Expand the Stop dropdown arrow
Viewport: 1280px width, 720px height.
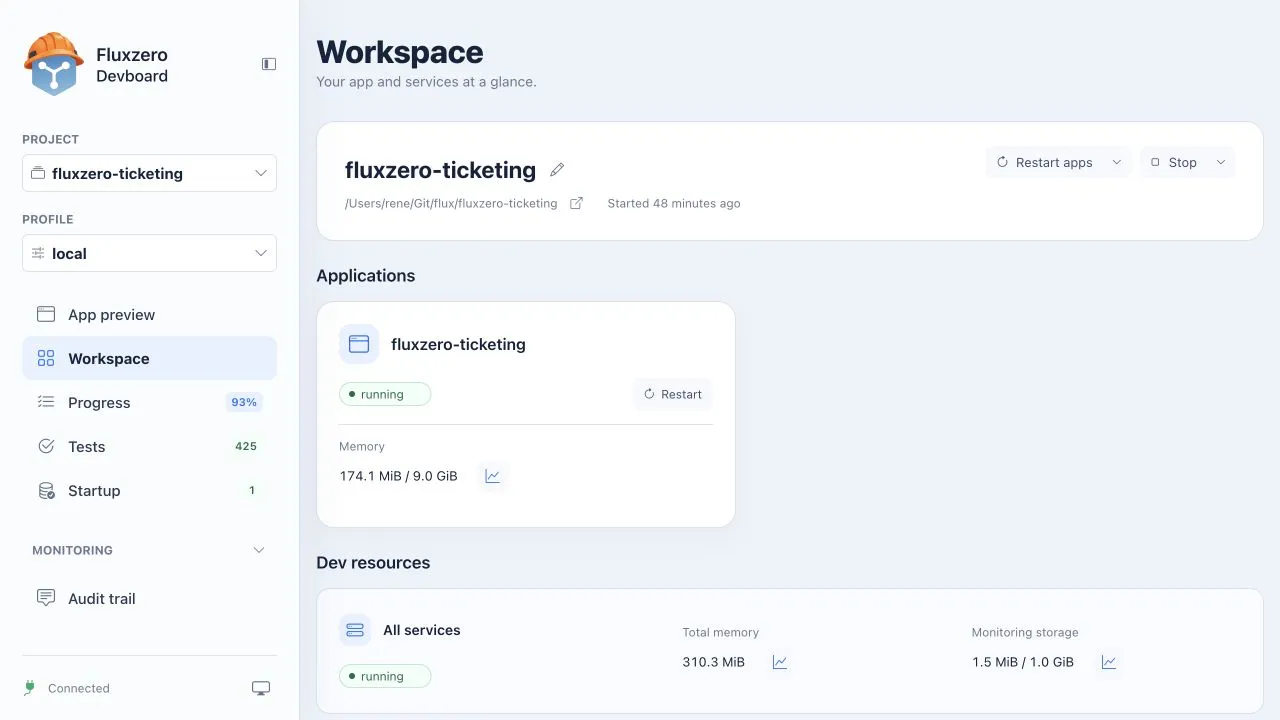[1221, 162]
